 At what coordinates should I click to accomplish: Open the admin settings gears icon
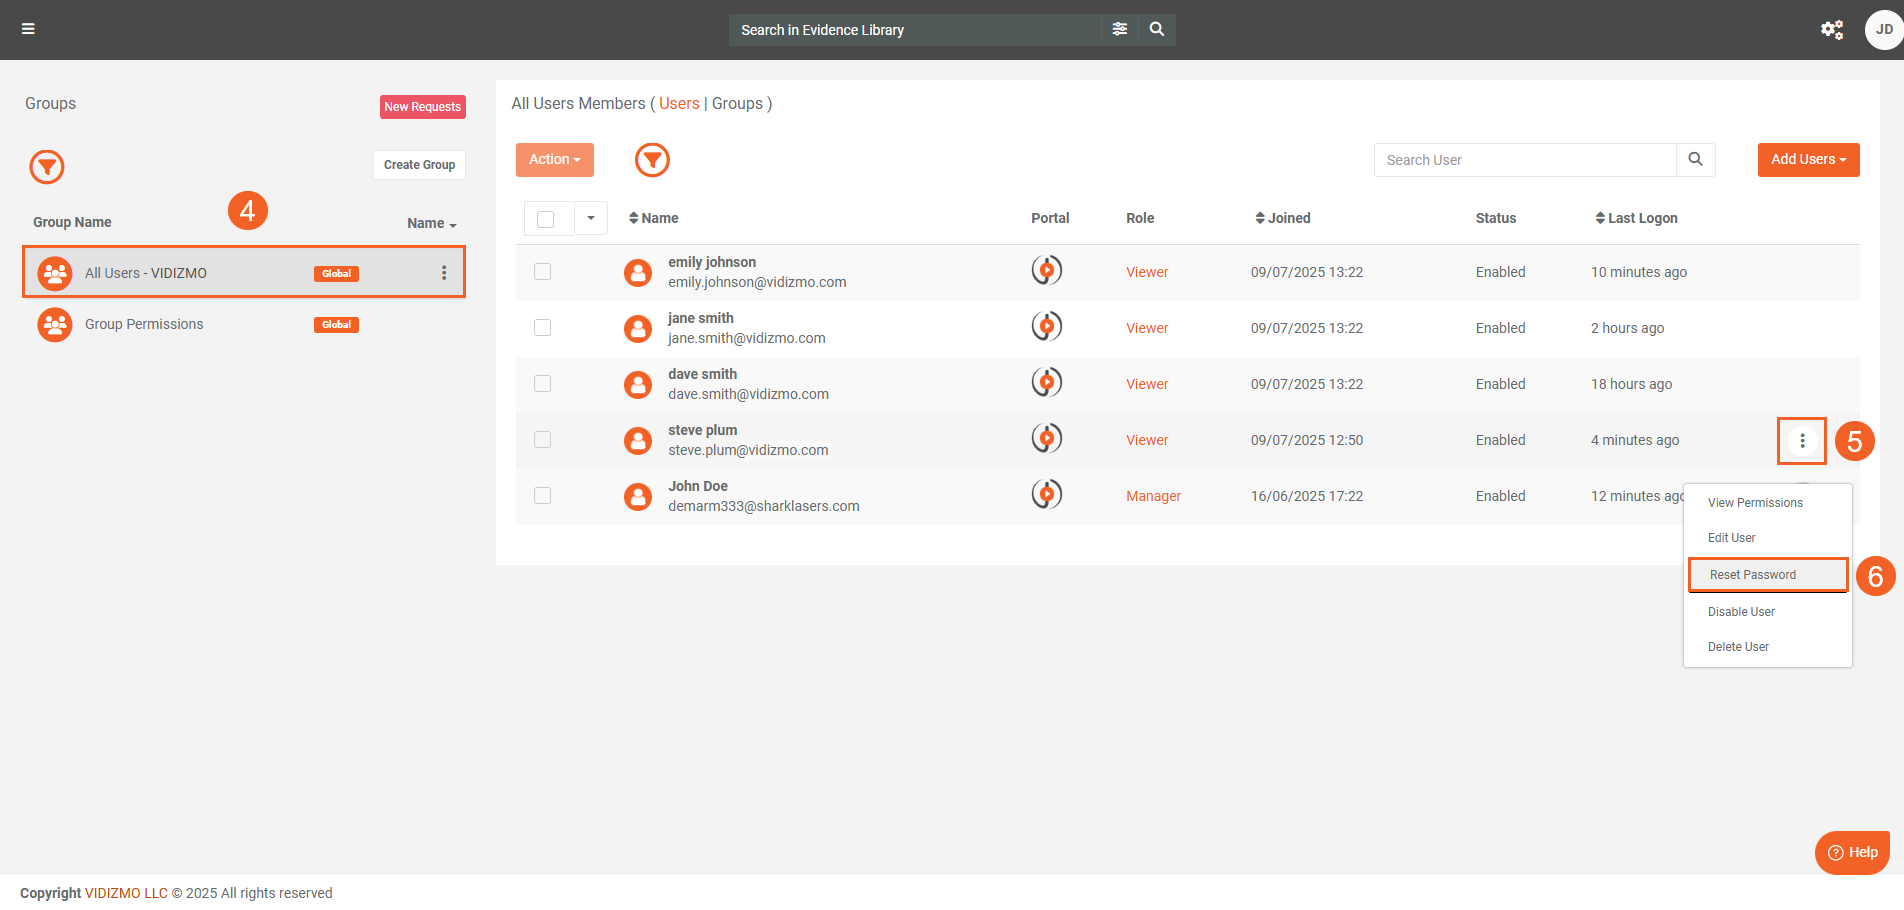point(1831,30)
